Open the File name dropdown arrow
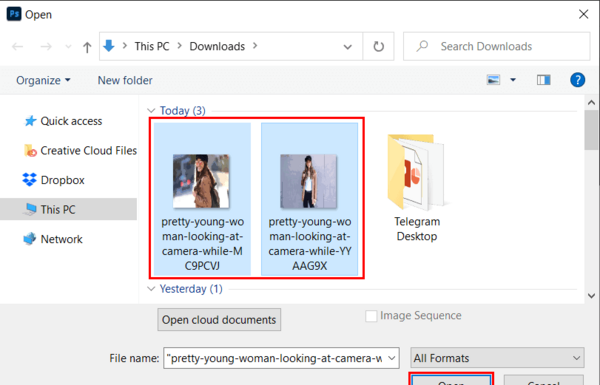The height and width of the screenshot is (385, 600). point(392,358)
